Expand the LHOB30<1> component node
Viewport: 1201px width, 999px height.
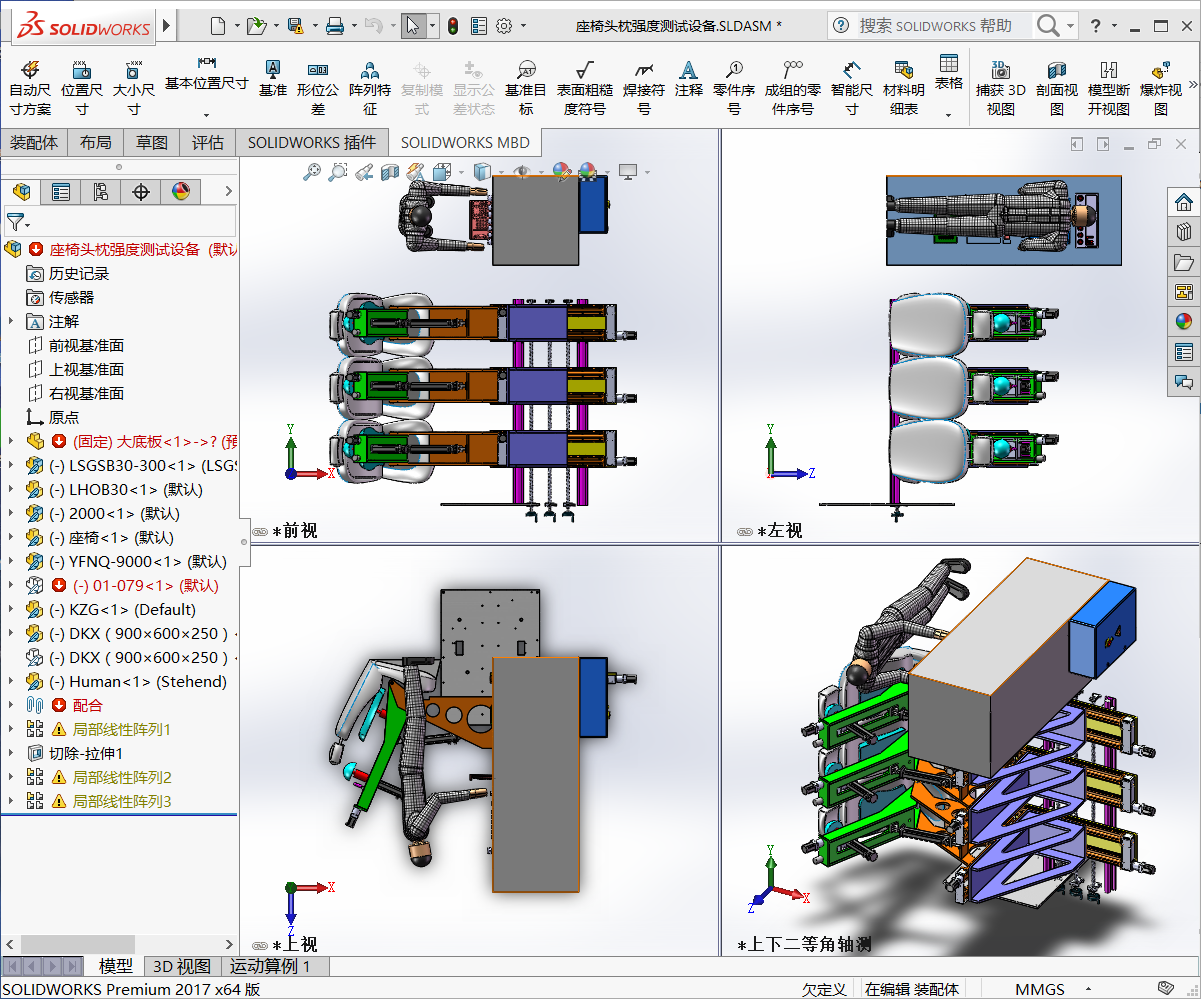(11, 489)
